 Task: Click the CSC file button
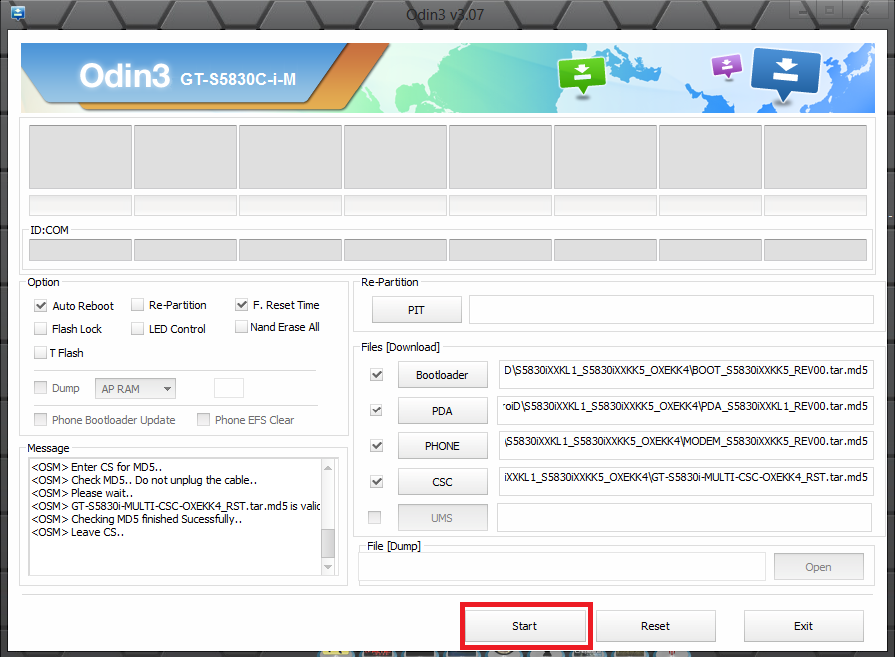pos(442,482)
